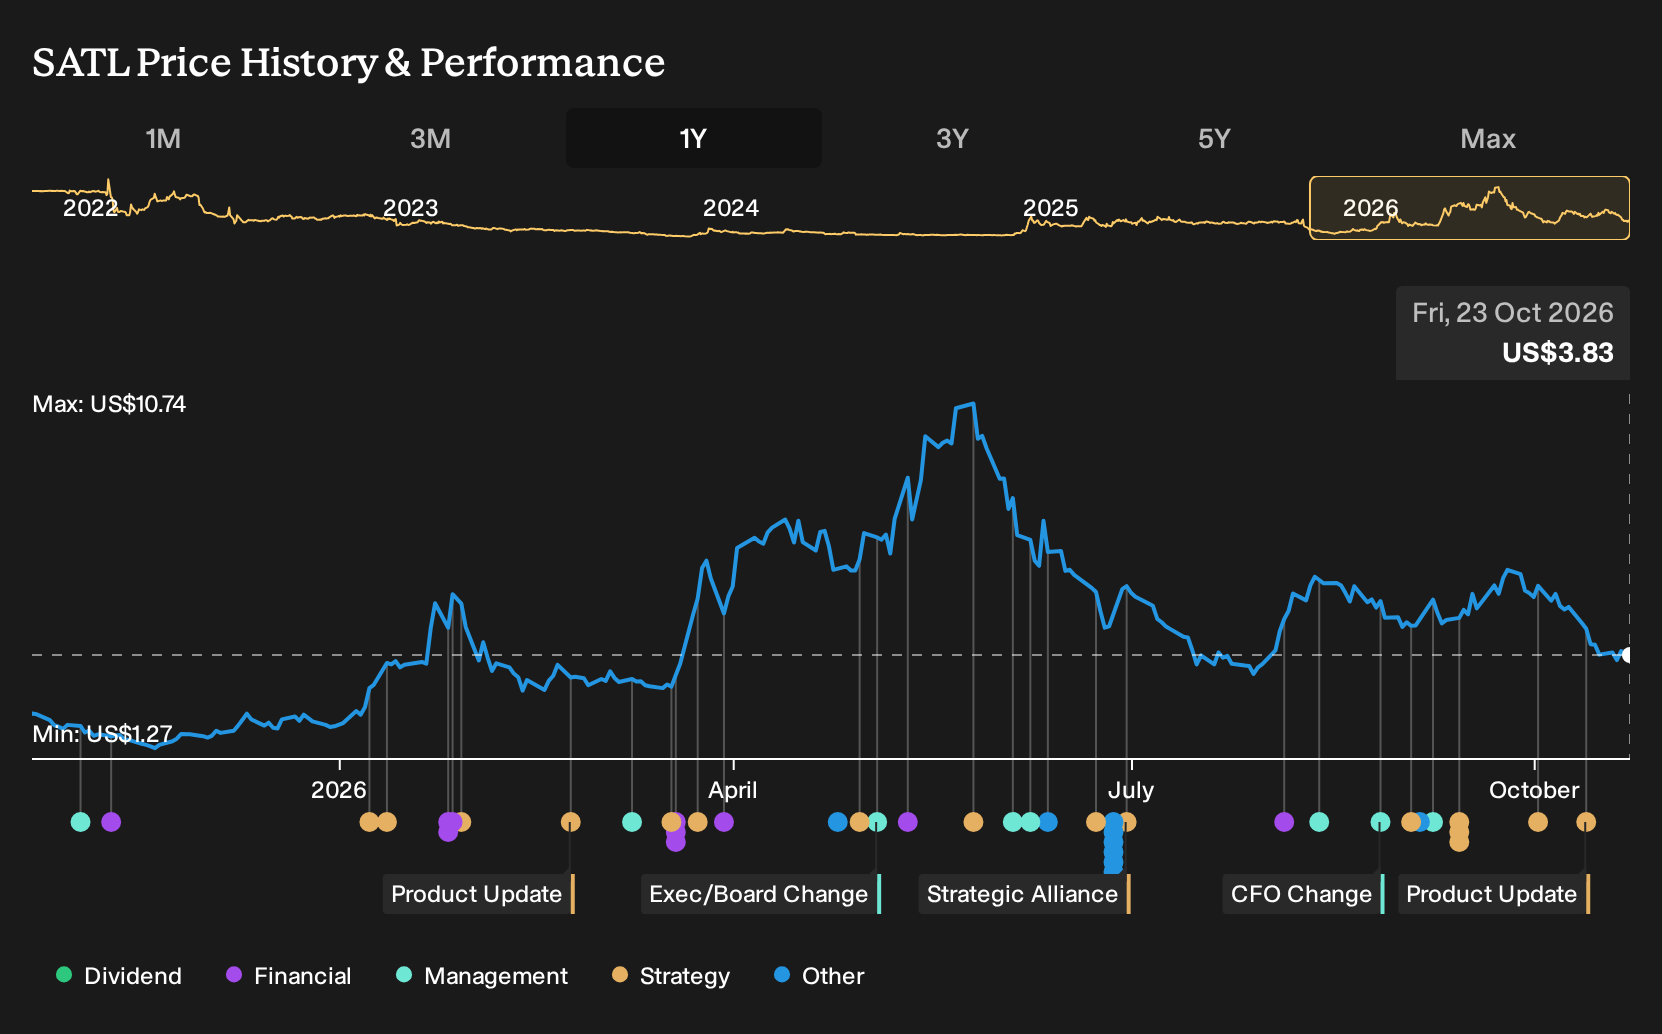This screenshot has height=1034, width=1662.
Task: Switch to the 5Y range tab
Action: [x=1214, y=138]
